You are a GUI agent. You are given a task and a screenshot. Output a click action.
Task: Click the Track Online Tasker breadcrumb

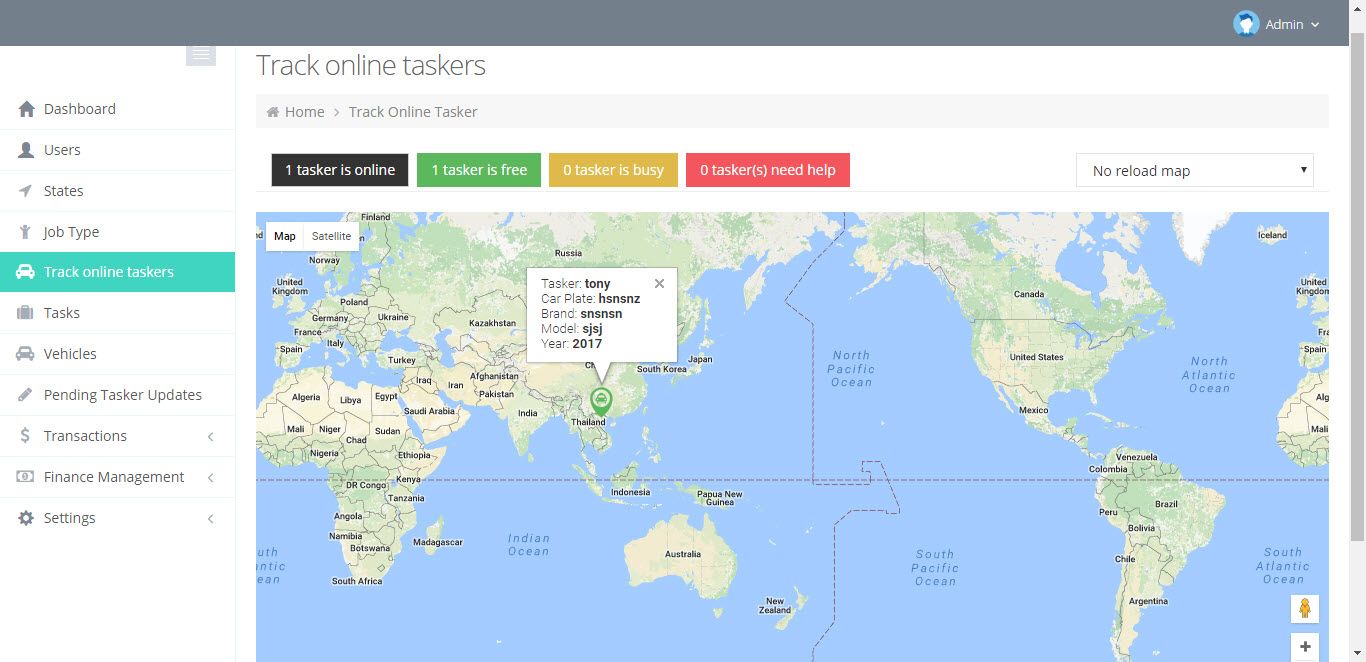(x=413, y=112)
